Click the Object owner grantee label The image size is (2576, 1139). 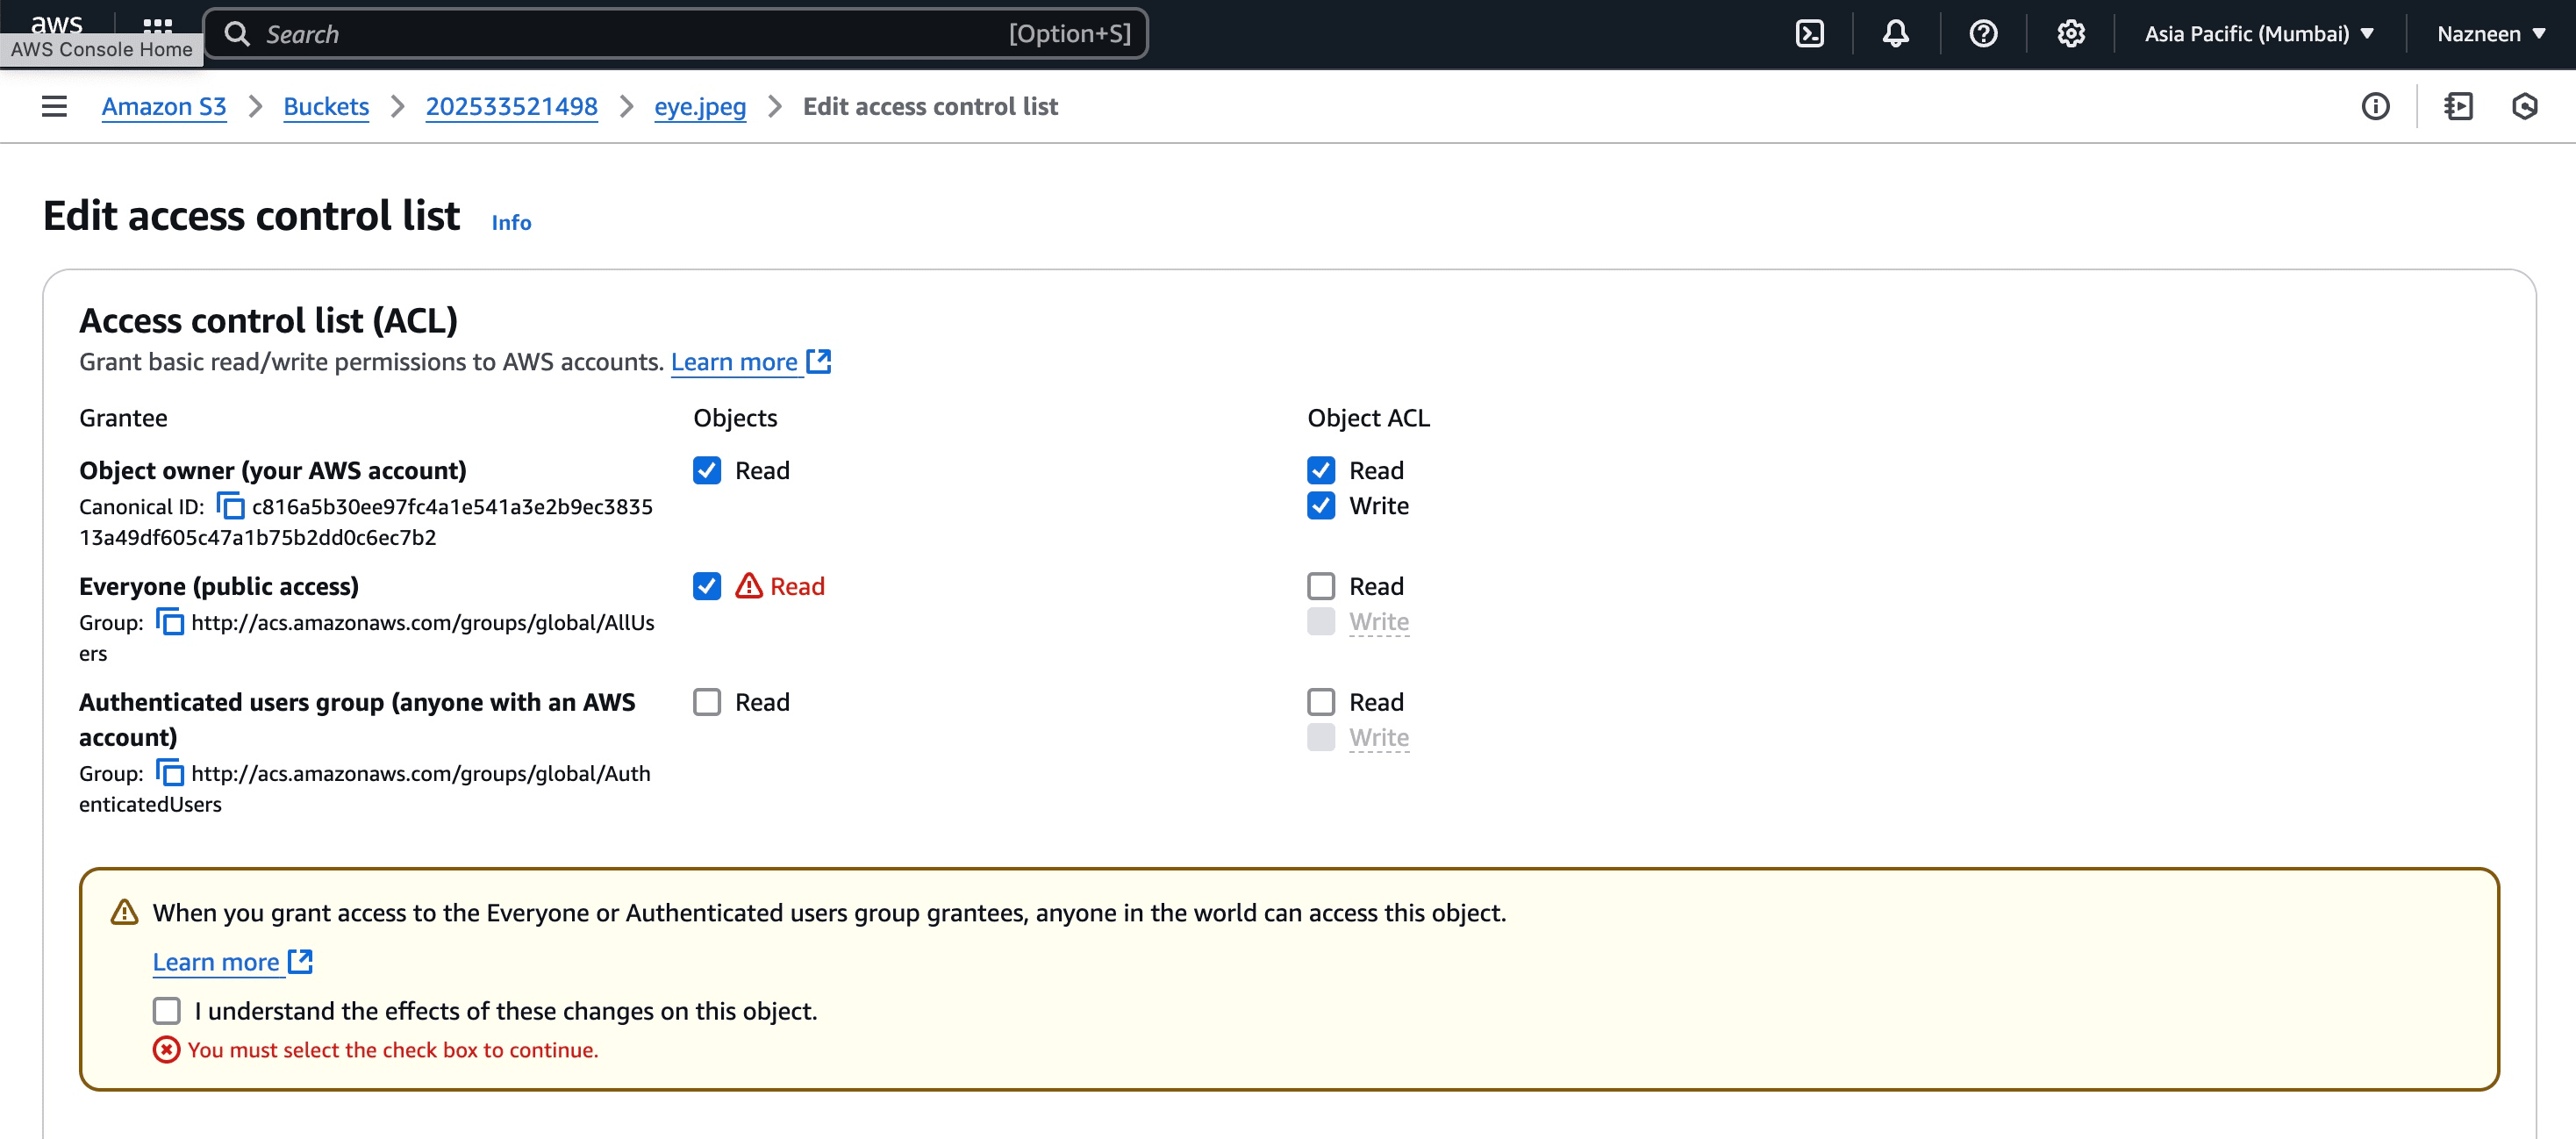click(x=273, y=470)
